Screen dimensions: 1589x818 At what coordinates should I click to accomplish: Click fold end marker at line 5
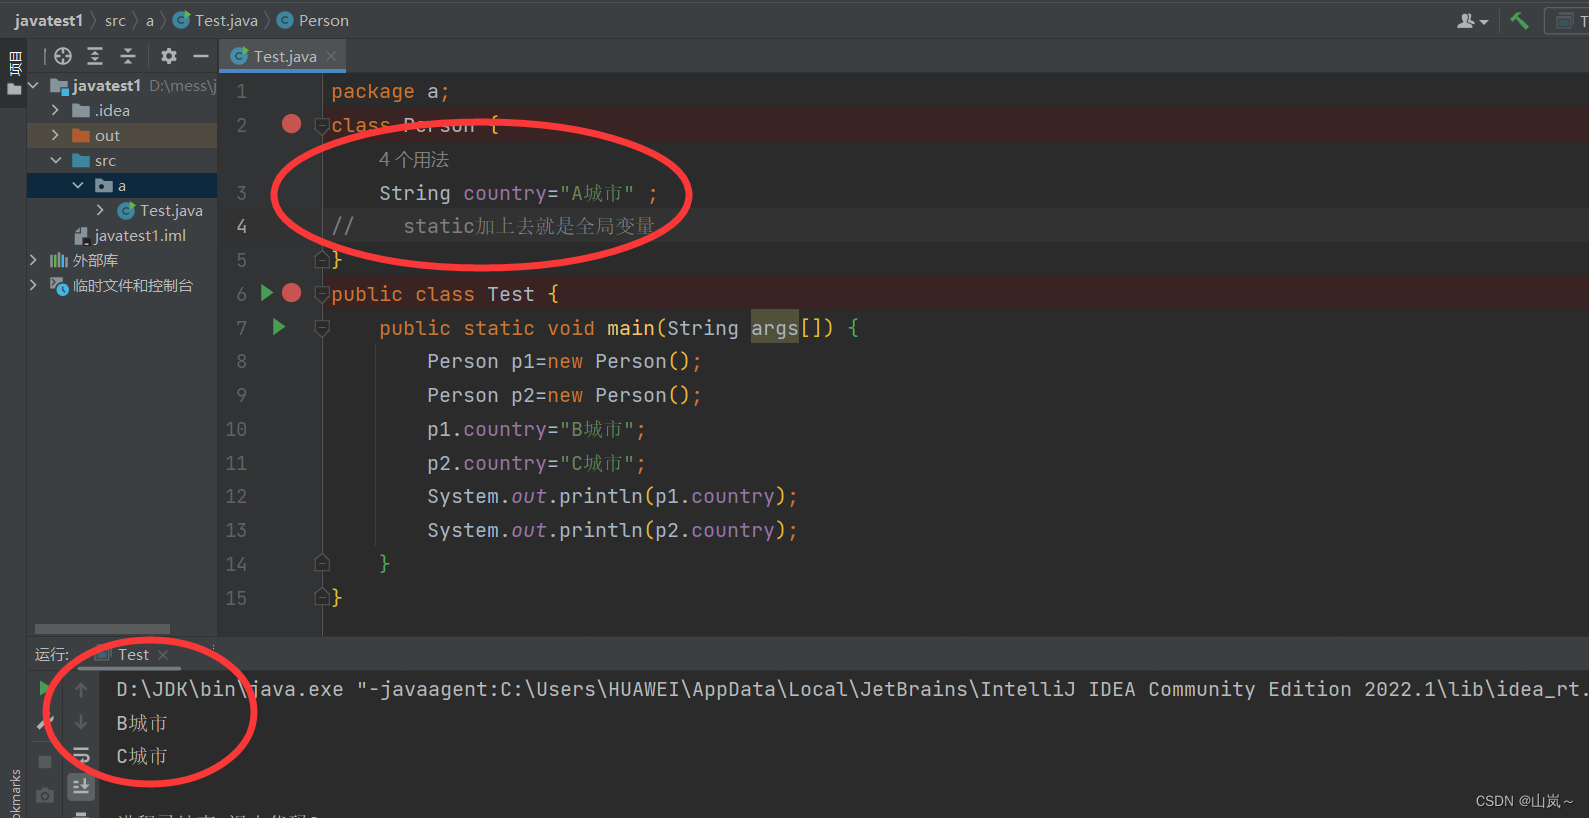pos(322,260)
